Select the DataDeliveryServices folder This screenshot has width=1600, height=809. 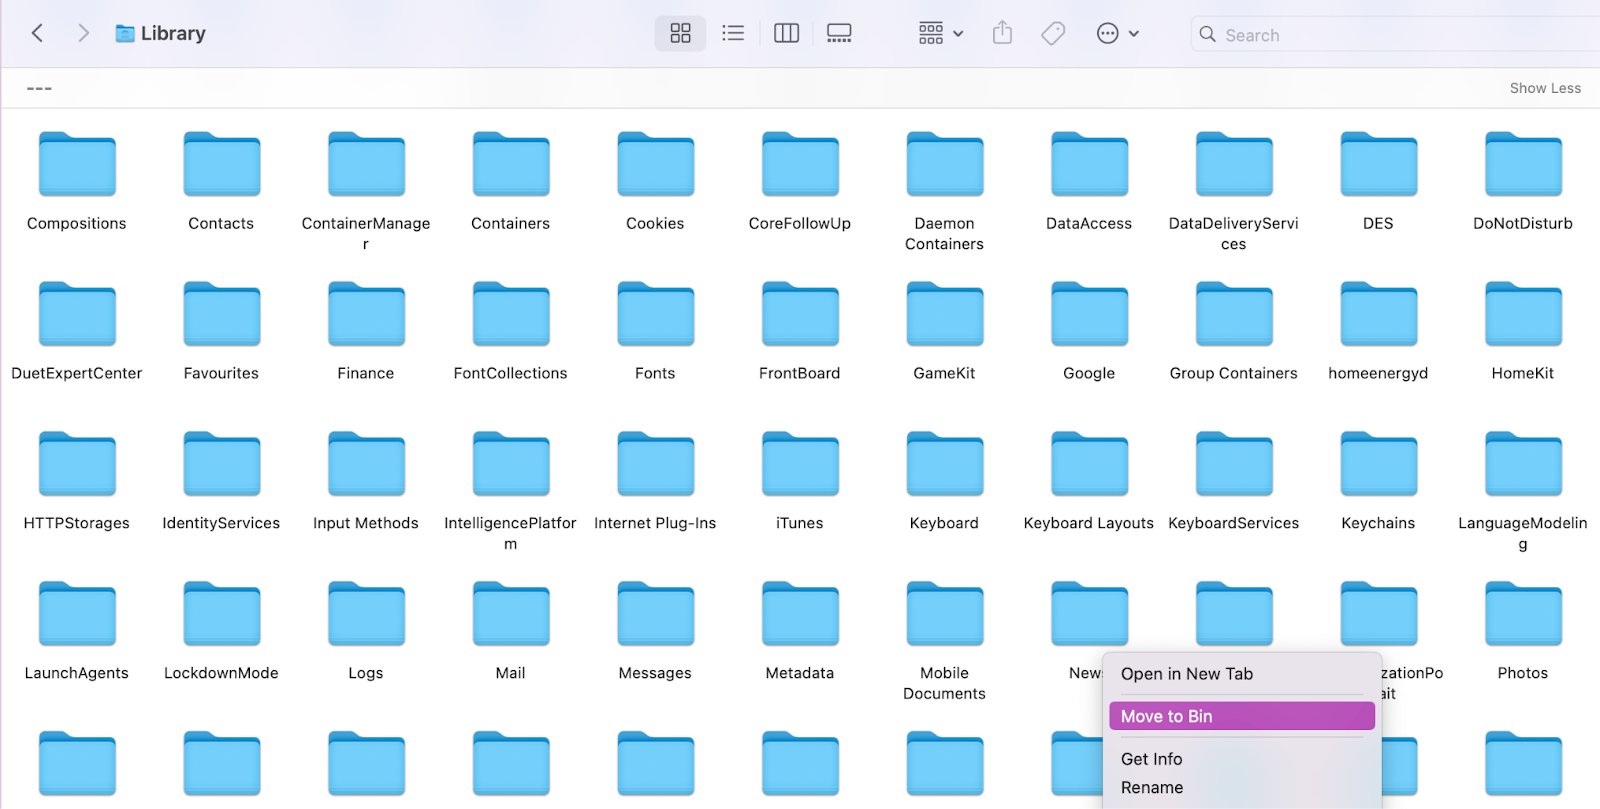click(x=1234, y=165)
